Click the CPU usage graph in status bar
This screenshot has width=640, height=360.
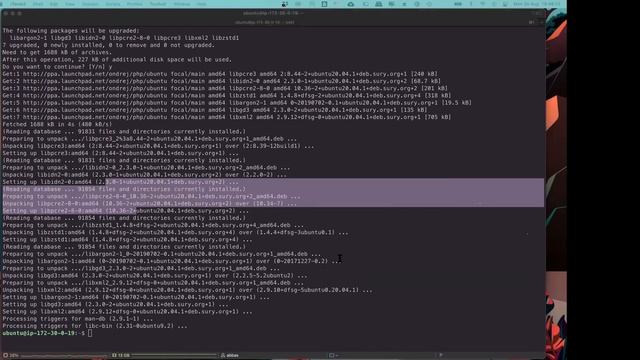pos(64,356)
